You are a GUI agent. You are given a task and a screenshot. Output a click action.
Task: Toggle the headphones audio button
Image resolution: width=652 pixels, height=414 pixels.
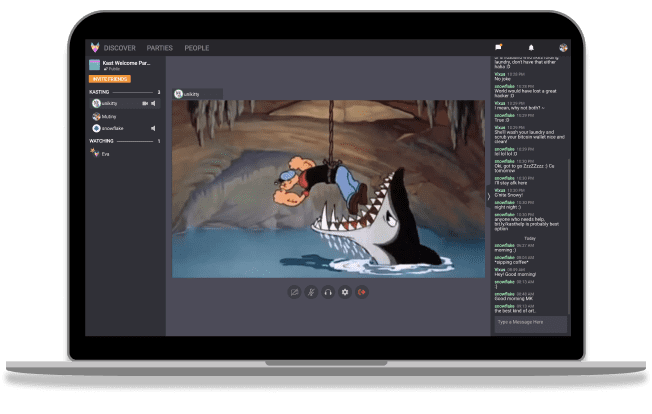[x=328, y=292]
